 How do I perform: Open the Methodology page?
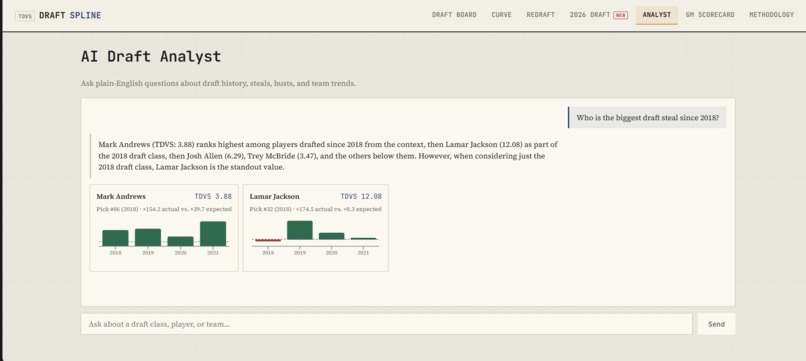tap(772, 15)
